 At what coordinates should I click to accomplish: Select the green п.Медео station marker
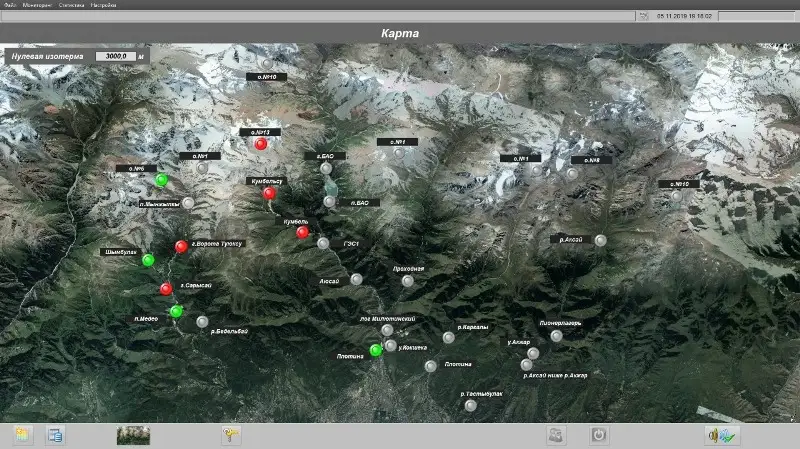pos(176,312)
